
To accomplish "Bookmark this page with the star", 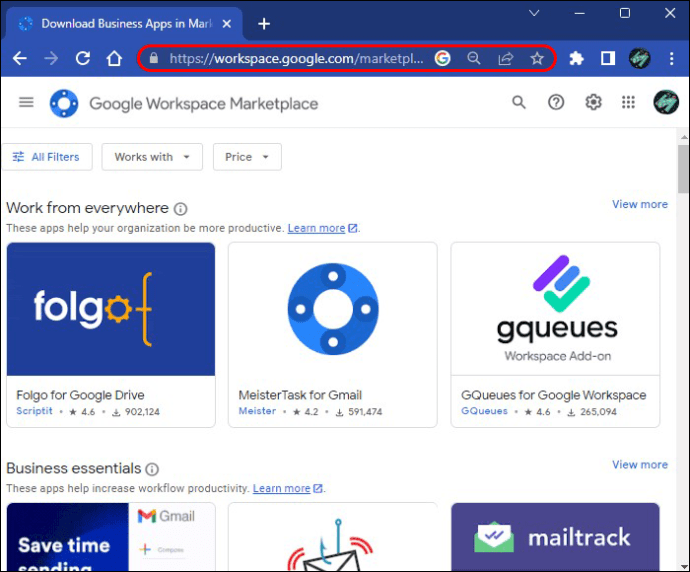I will (537, 58).
